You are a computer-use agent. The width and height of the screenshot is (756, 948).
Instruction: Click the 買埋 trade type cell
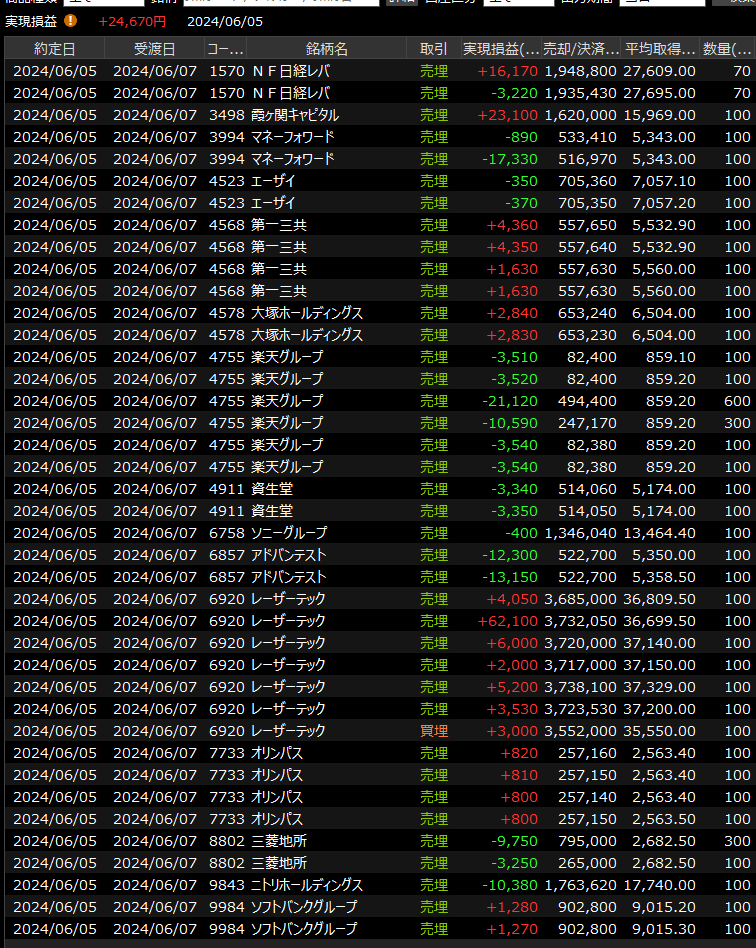434,731
